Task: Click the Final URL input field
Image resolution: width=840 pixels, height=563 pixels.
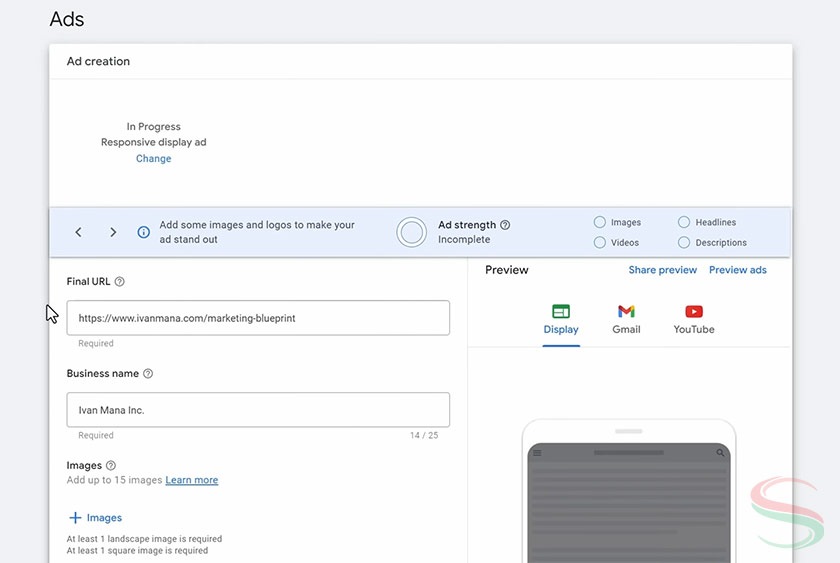Action: click(x=258, y=318)
